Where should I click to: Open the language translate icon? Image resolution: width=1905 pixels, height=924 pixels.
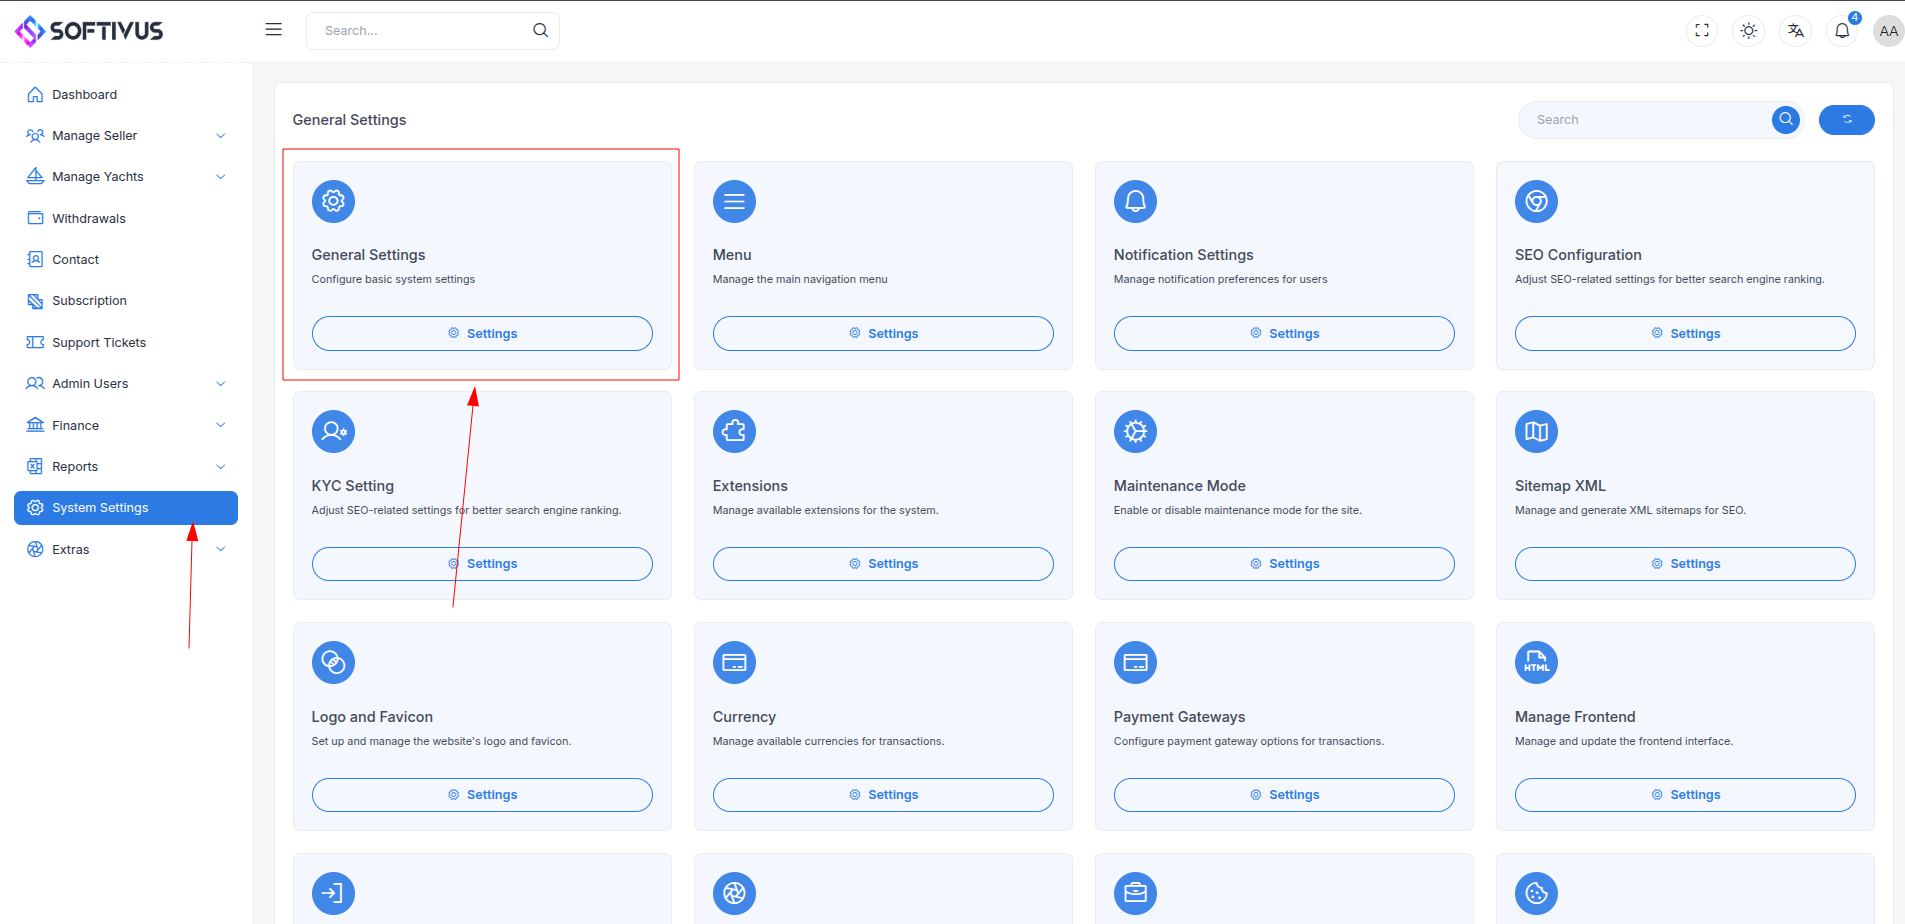pos(1796,31)
